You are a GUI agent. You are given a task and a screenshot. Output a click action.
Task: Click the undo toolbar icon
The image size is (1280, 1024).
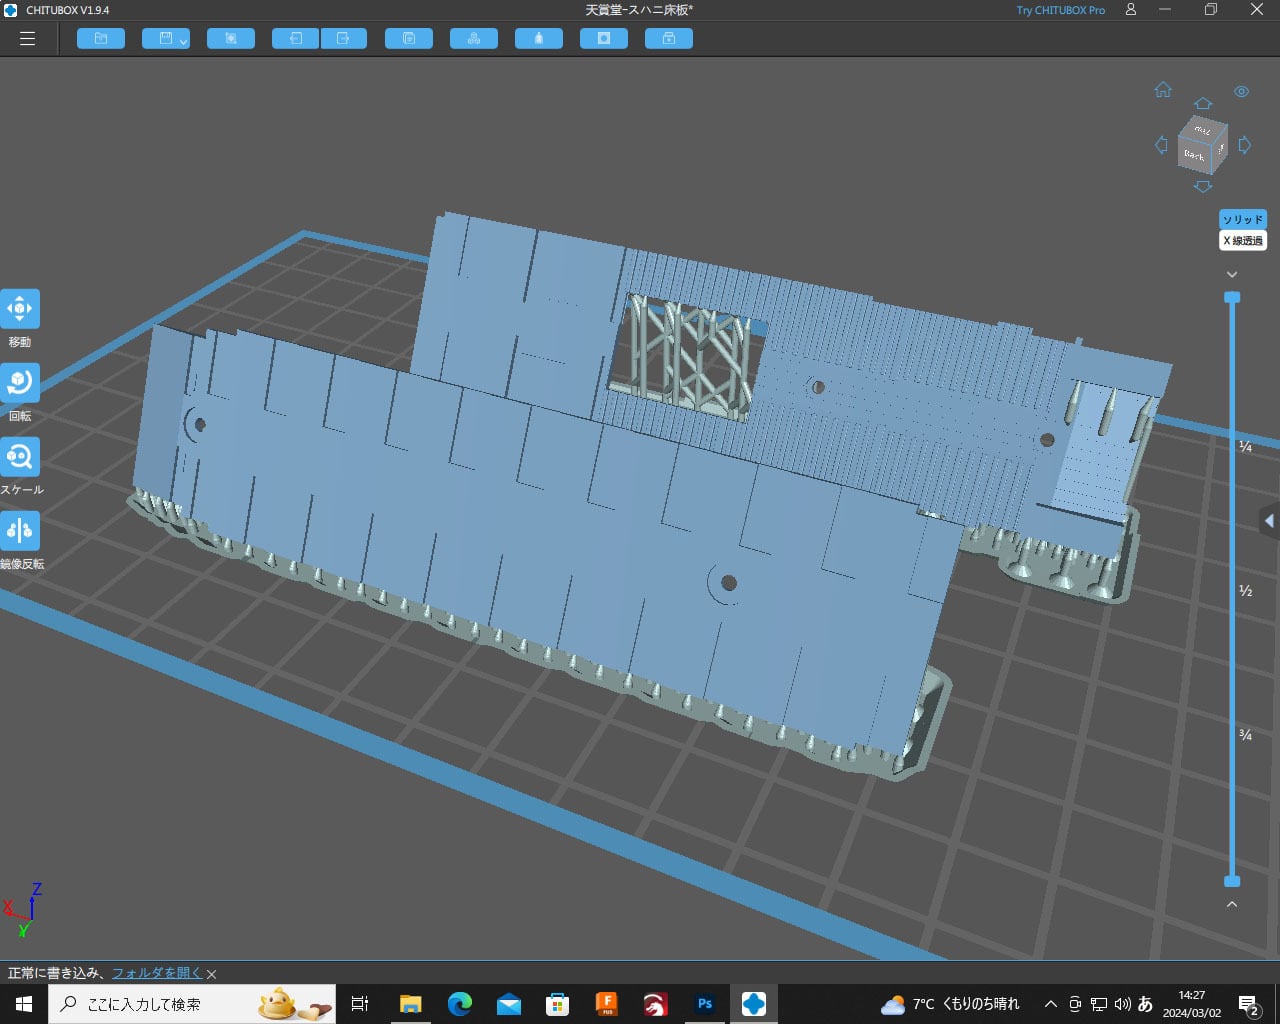(x=296, y=39)
